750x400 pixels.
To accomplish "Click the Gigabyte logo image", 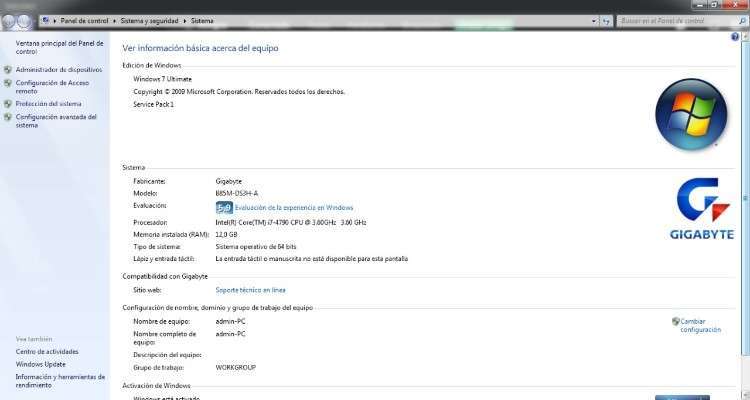I will click(x=706, y=208).
